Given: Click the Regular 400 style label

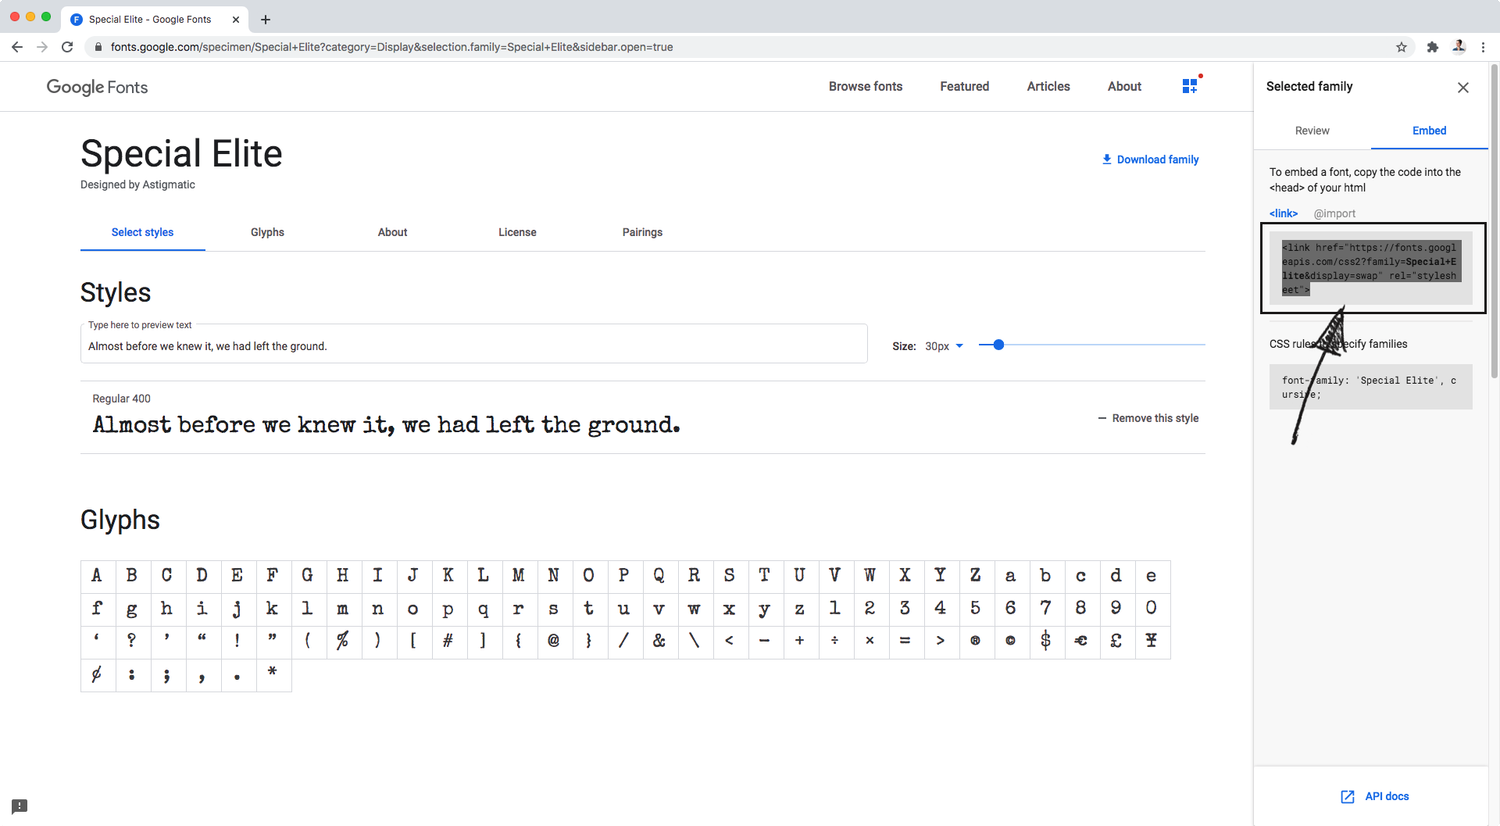Looking at the screenshot, I should pos(121,398).
